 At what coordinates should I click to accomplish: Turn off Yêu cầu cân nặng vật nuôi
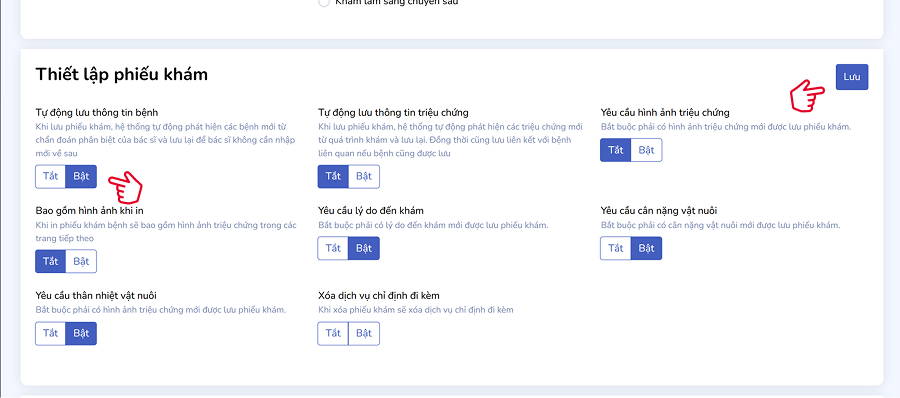[x=616, y=248]
